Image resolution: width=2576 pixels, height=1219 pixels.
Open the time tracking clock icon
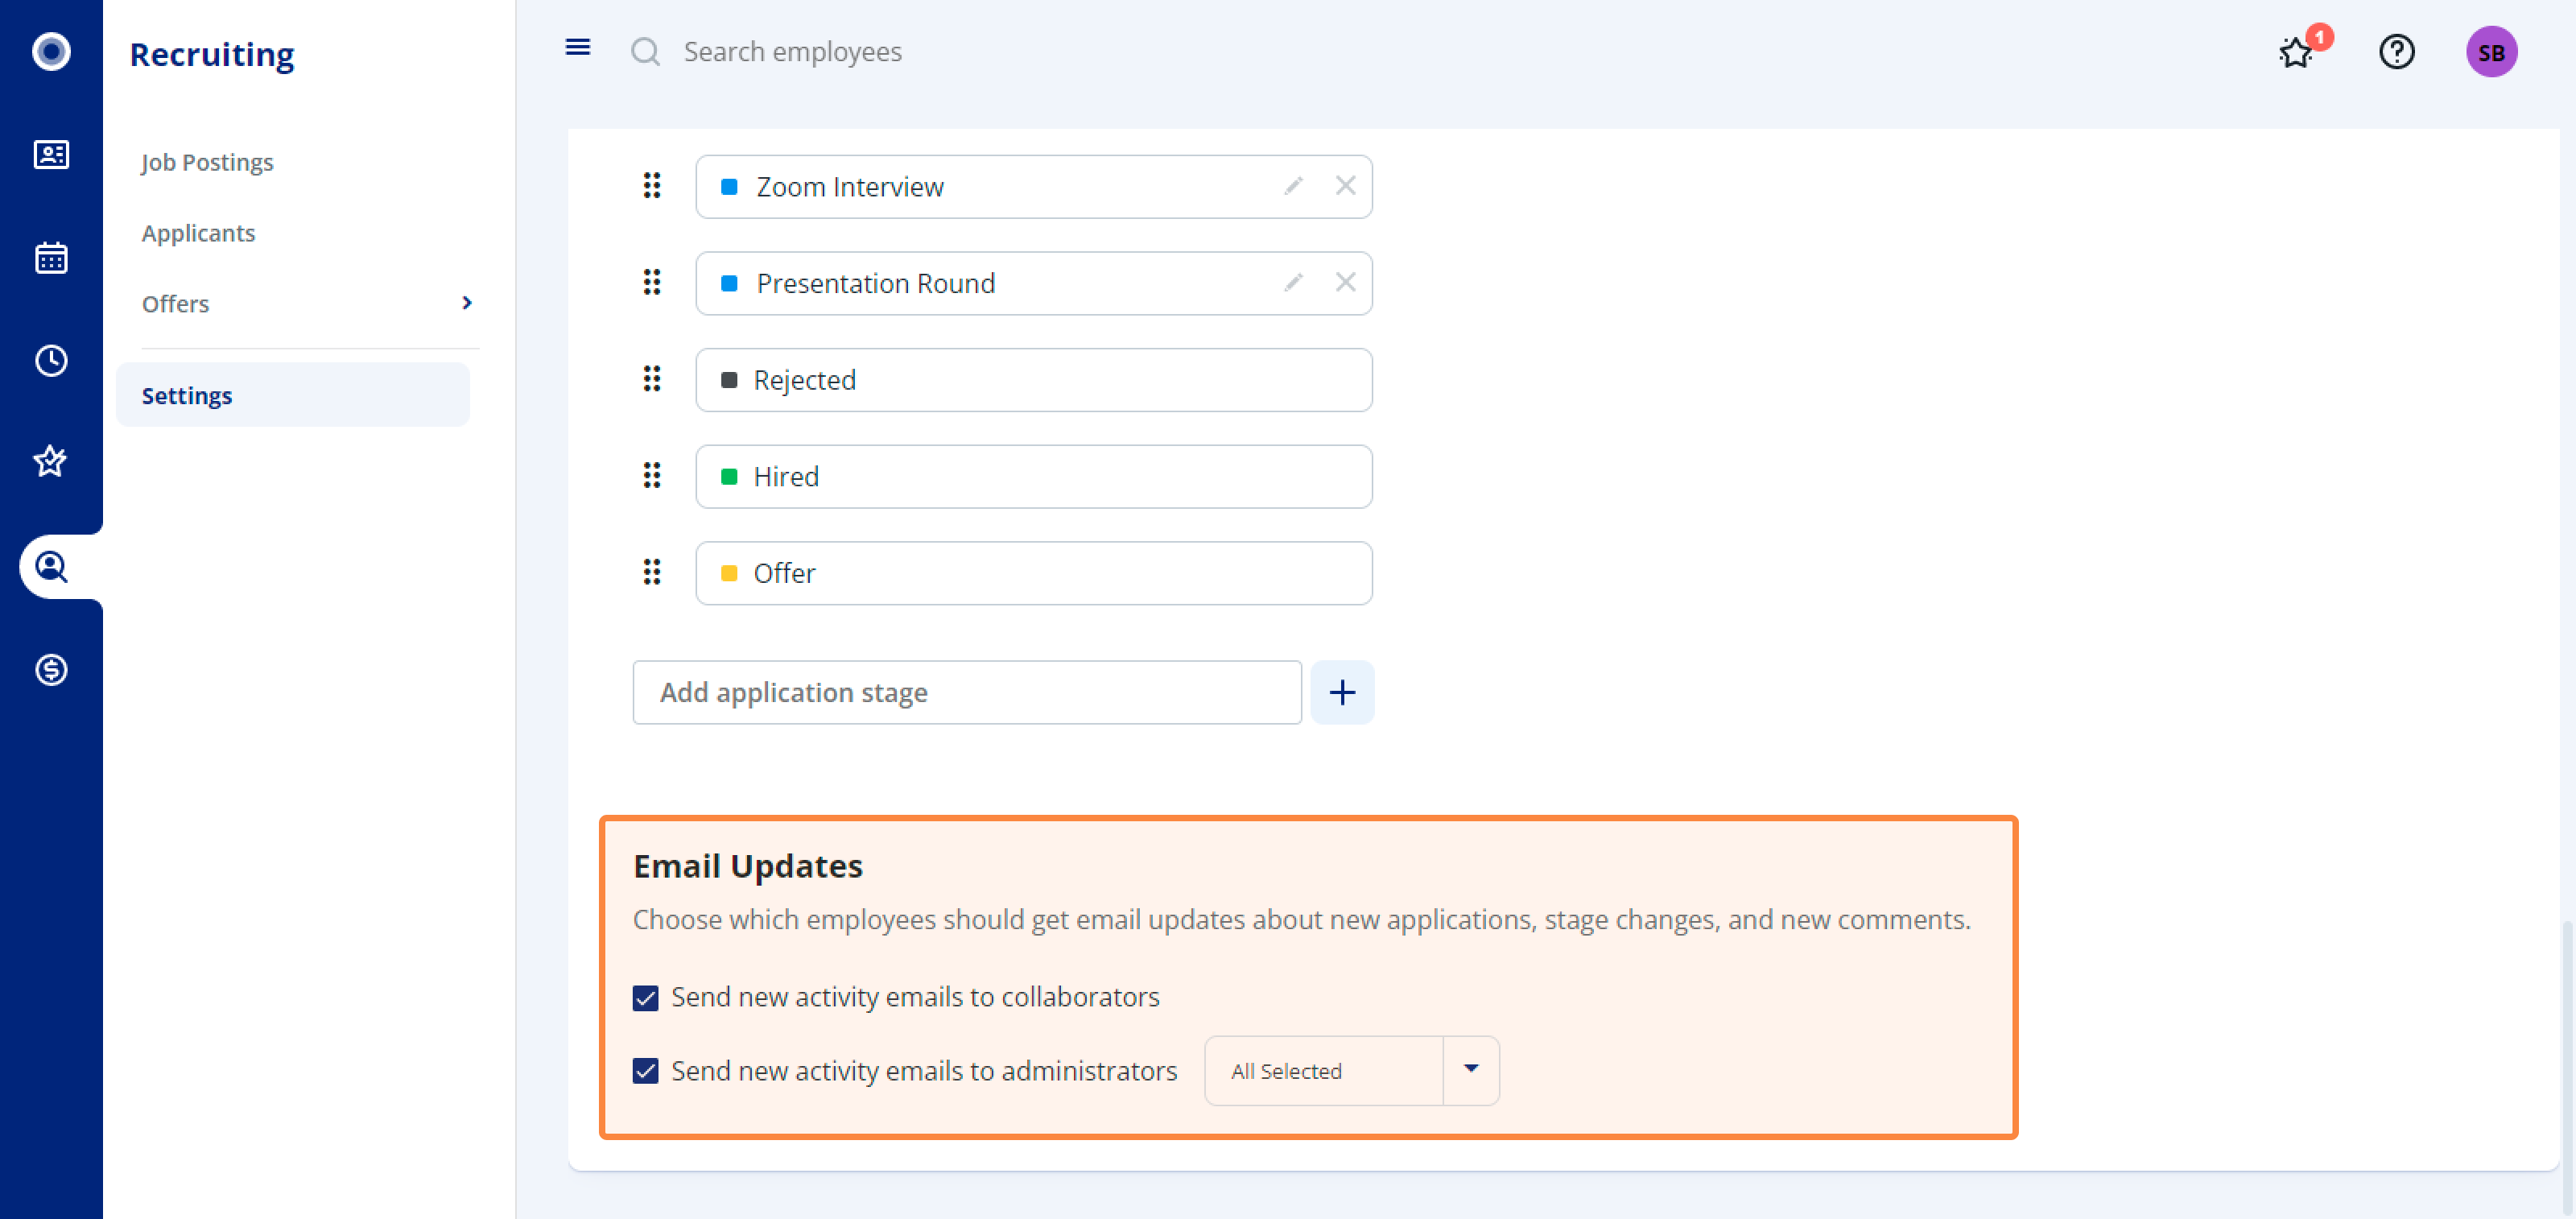click(51, 360)
